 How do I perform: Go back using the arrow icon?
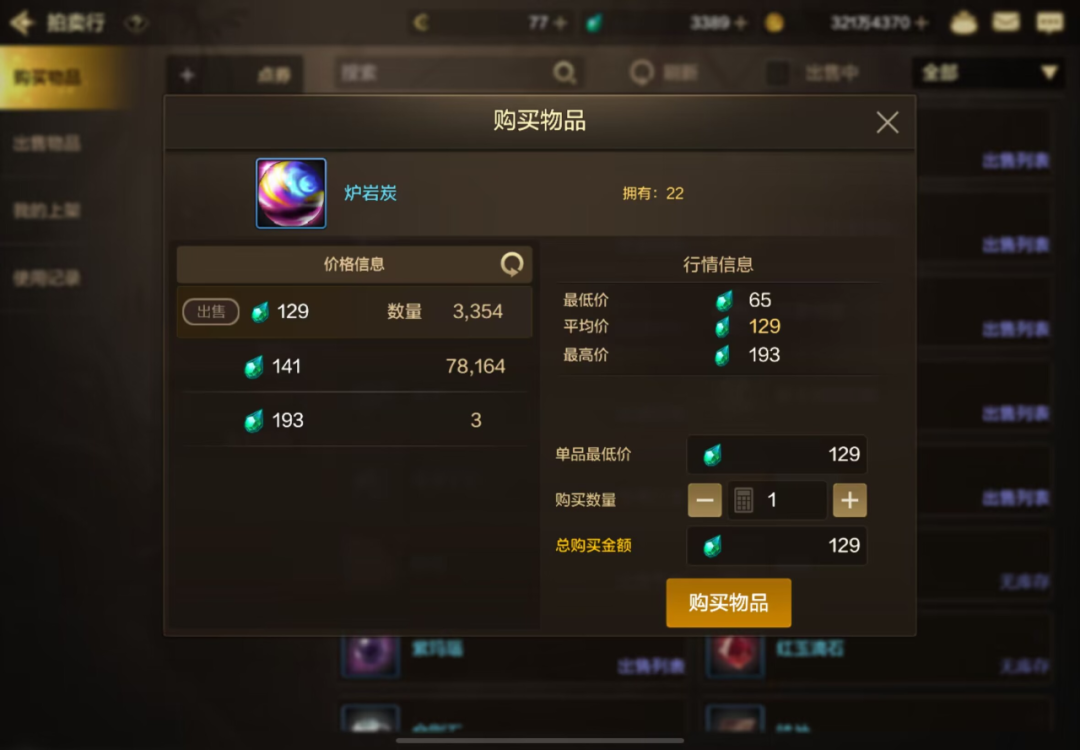[x=23, y=23]
